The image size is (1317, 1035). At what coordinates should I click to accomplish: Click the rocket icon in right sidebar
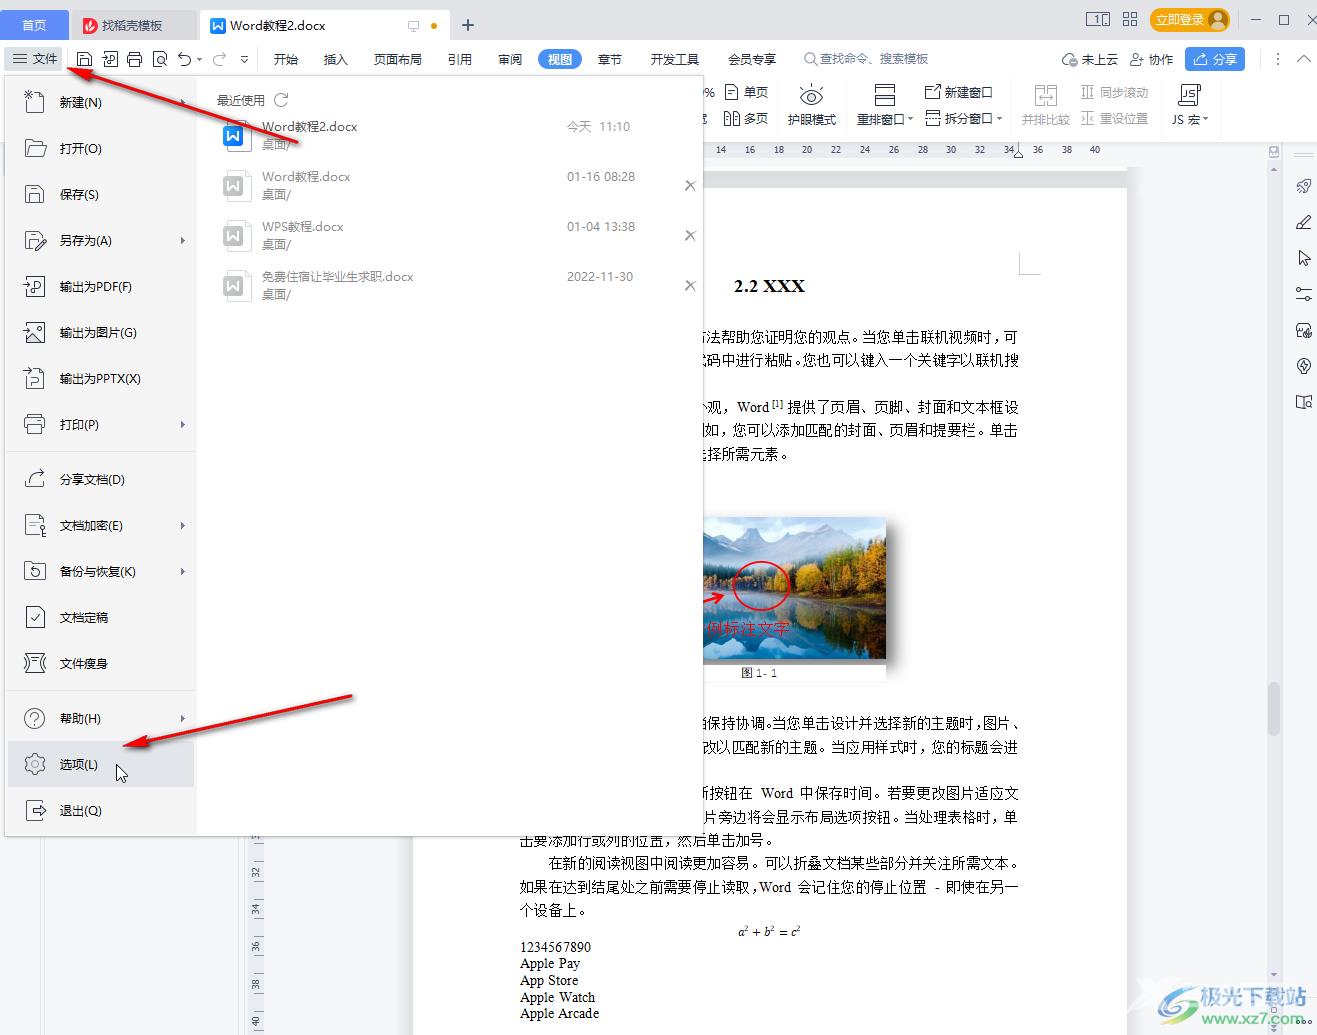point(1303,186)
